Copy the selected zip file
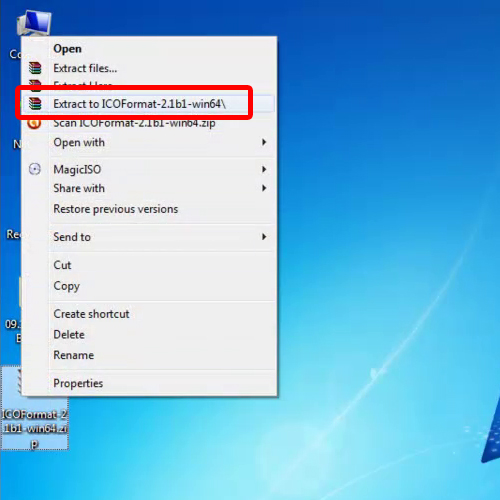 [149, 286]
